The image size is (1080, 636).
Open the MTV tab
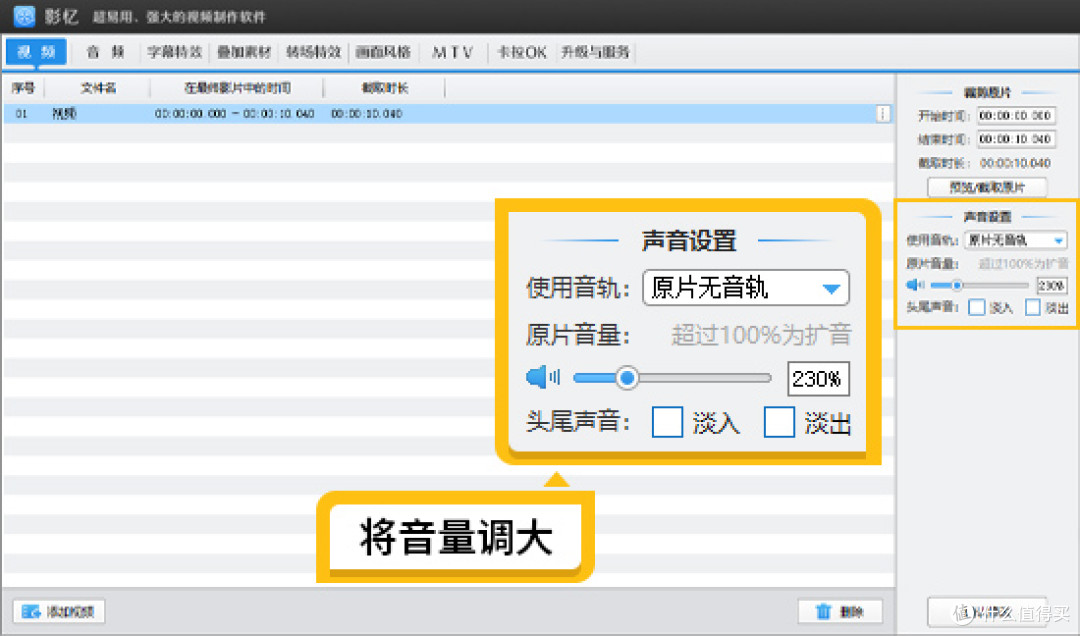pos(453,52)
